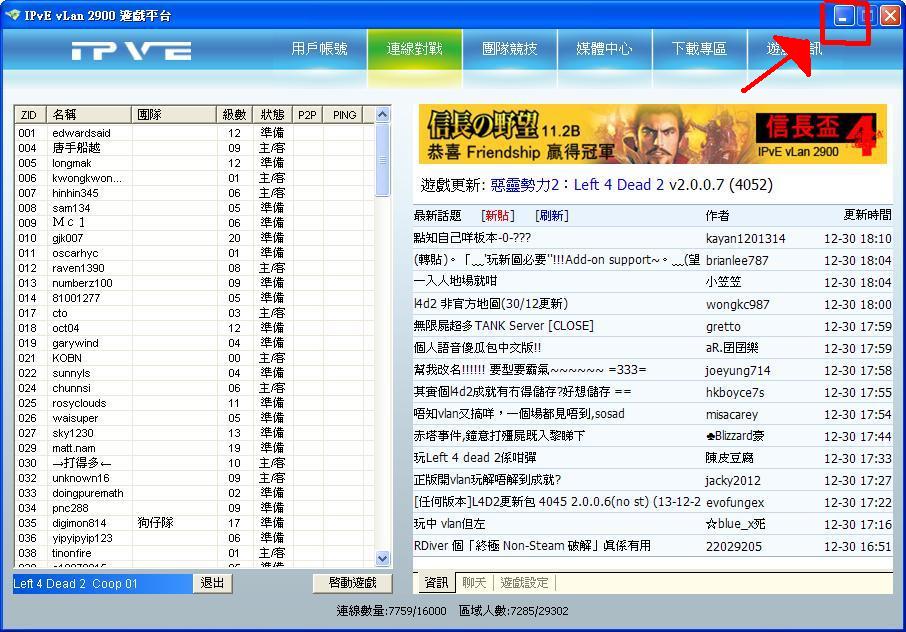Select player doingpuremath in list
Image resolution: width=906 pixels, height=632 pixels.
point(88,493)
